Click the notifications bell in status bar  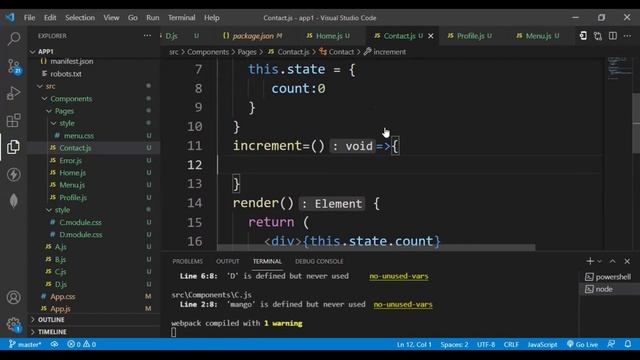[x=628, y=344]
